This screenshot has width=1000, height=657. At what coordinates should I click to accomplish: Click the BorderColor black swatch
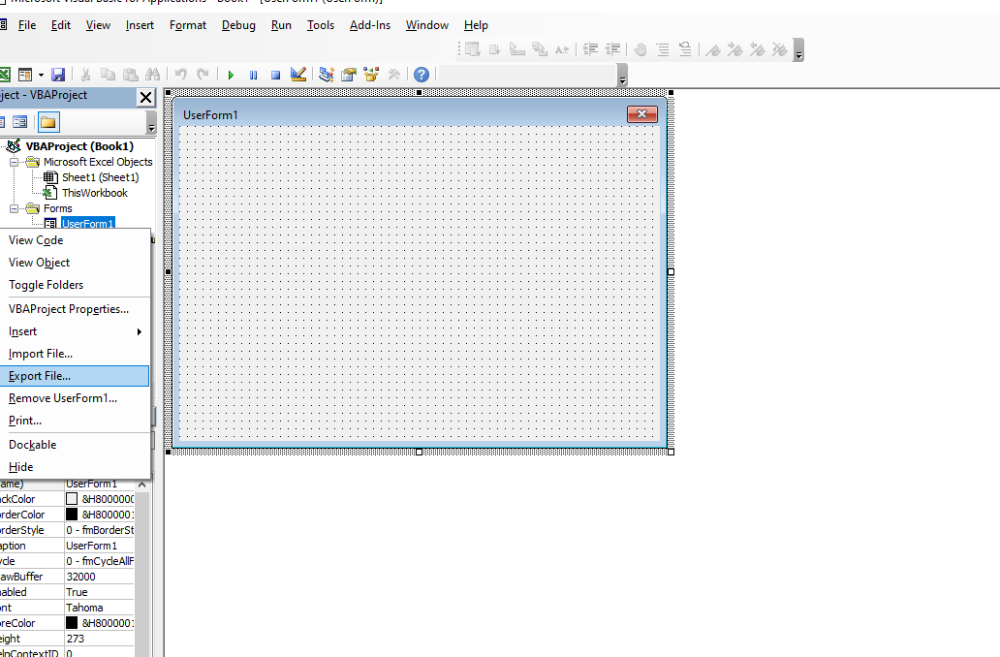(x=72, y=514)
